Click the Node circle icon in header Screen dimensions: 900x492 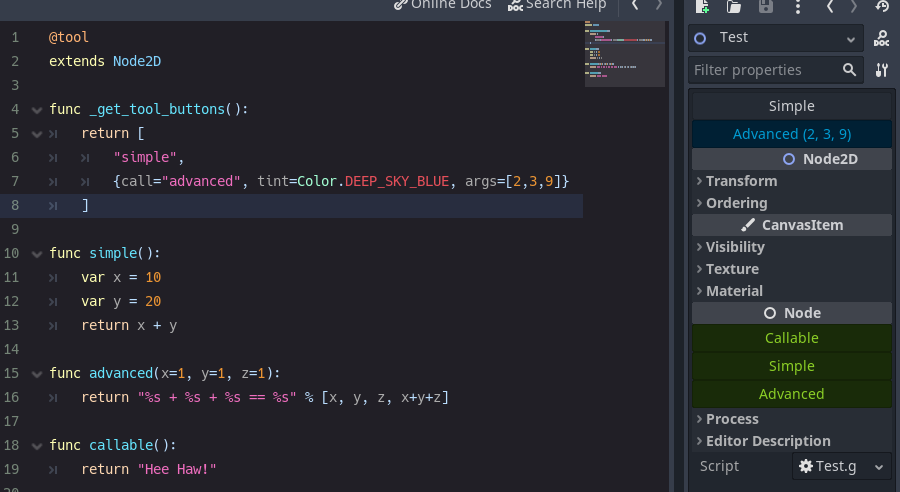(770, 313)
